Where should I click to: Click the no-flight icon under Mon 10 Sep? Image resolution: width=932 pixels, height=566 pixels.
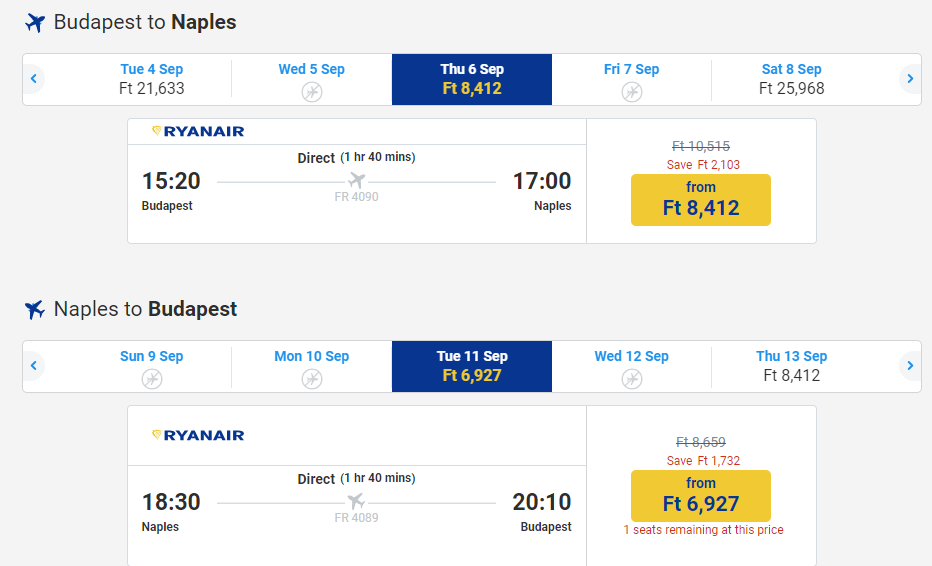coord(312,379)
